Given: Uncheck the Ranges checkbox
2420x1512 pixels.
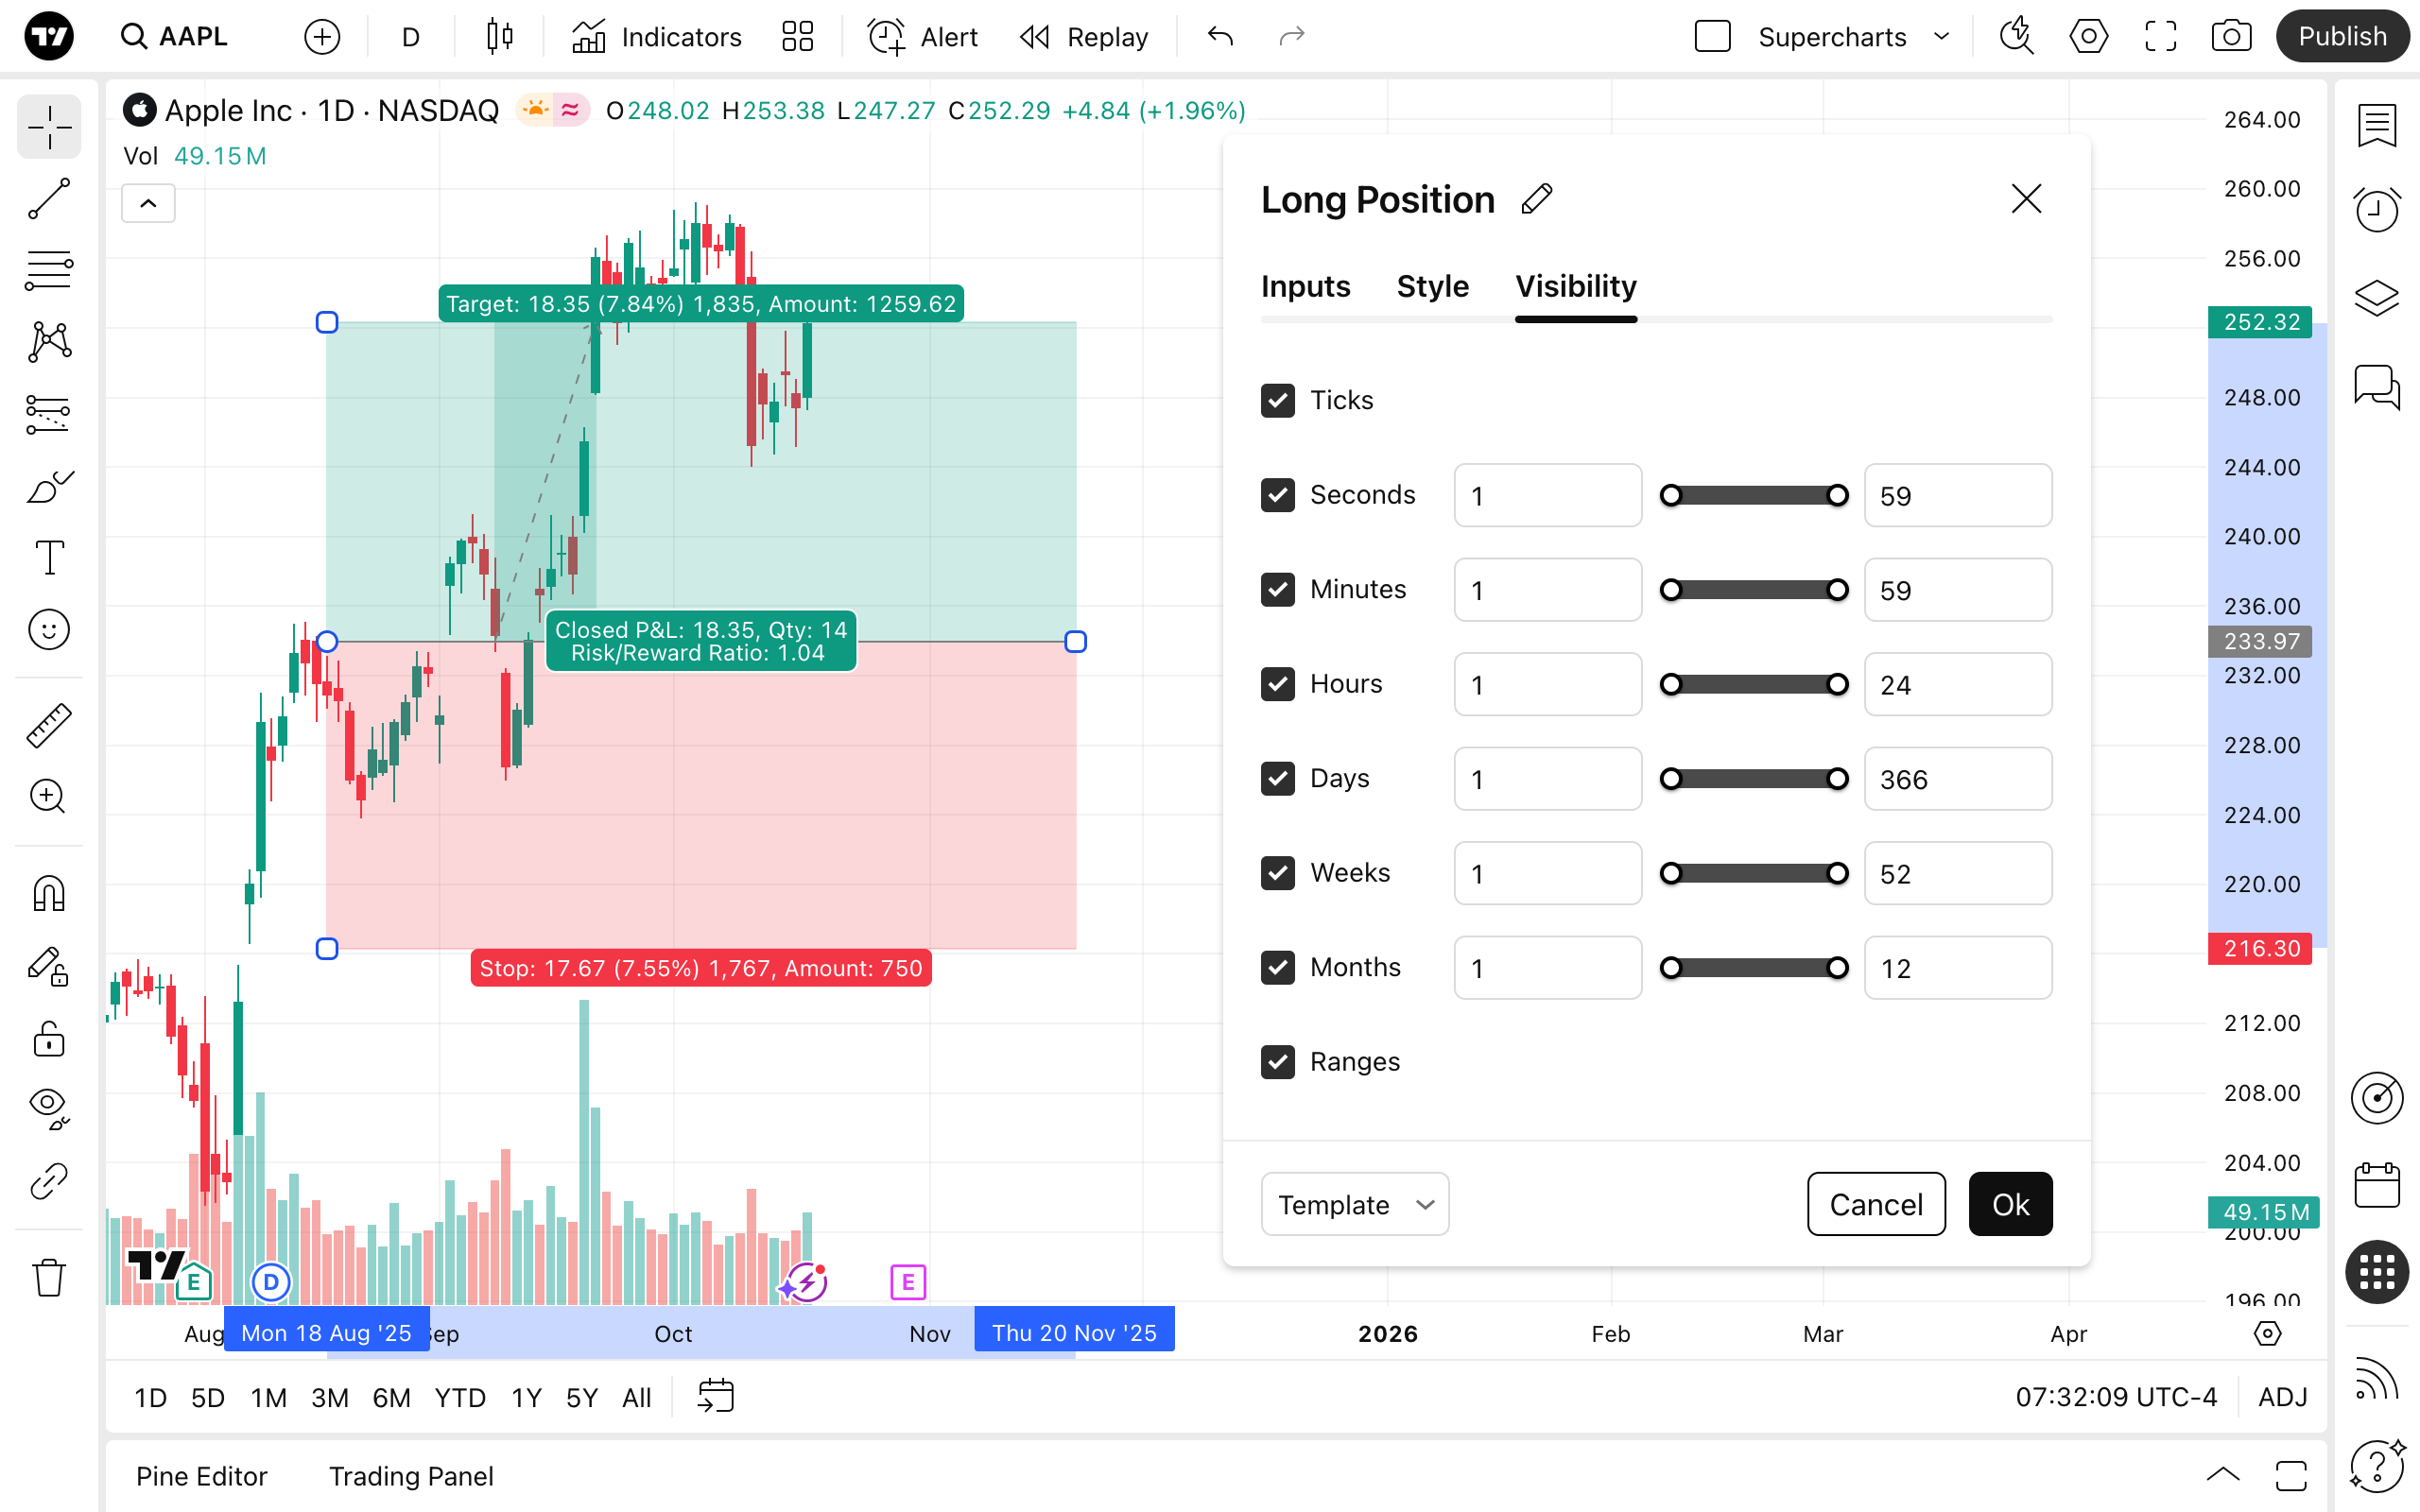Looking at the screenshot, I should point(1277,1062).
